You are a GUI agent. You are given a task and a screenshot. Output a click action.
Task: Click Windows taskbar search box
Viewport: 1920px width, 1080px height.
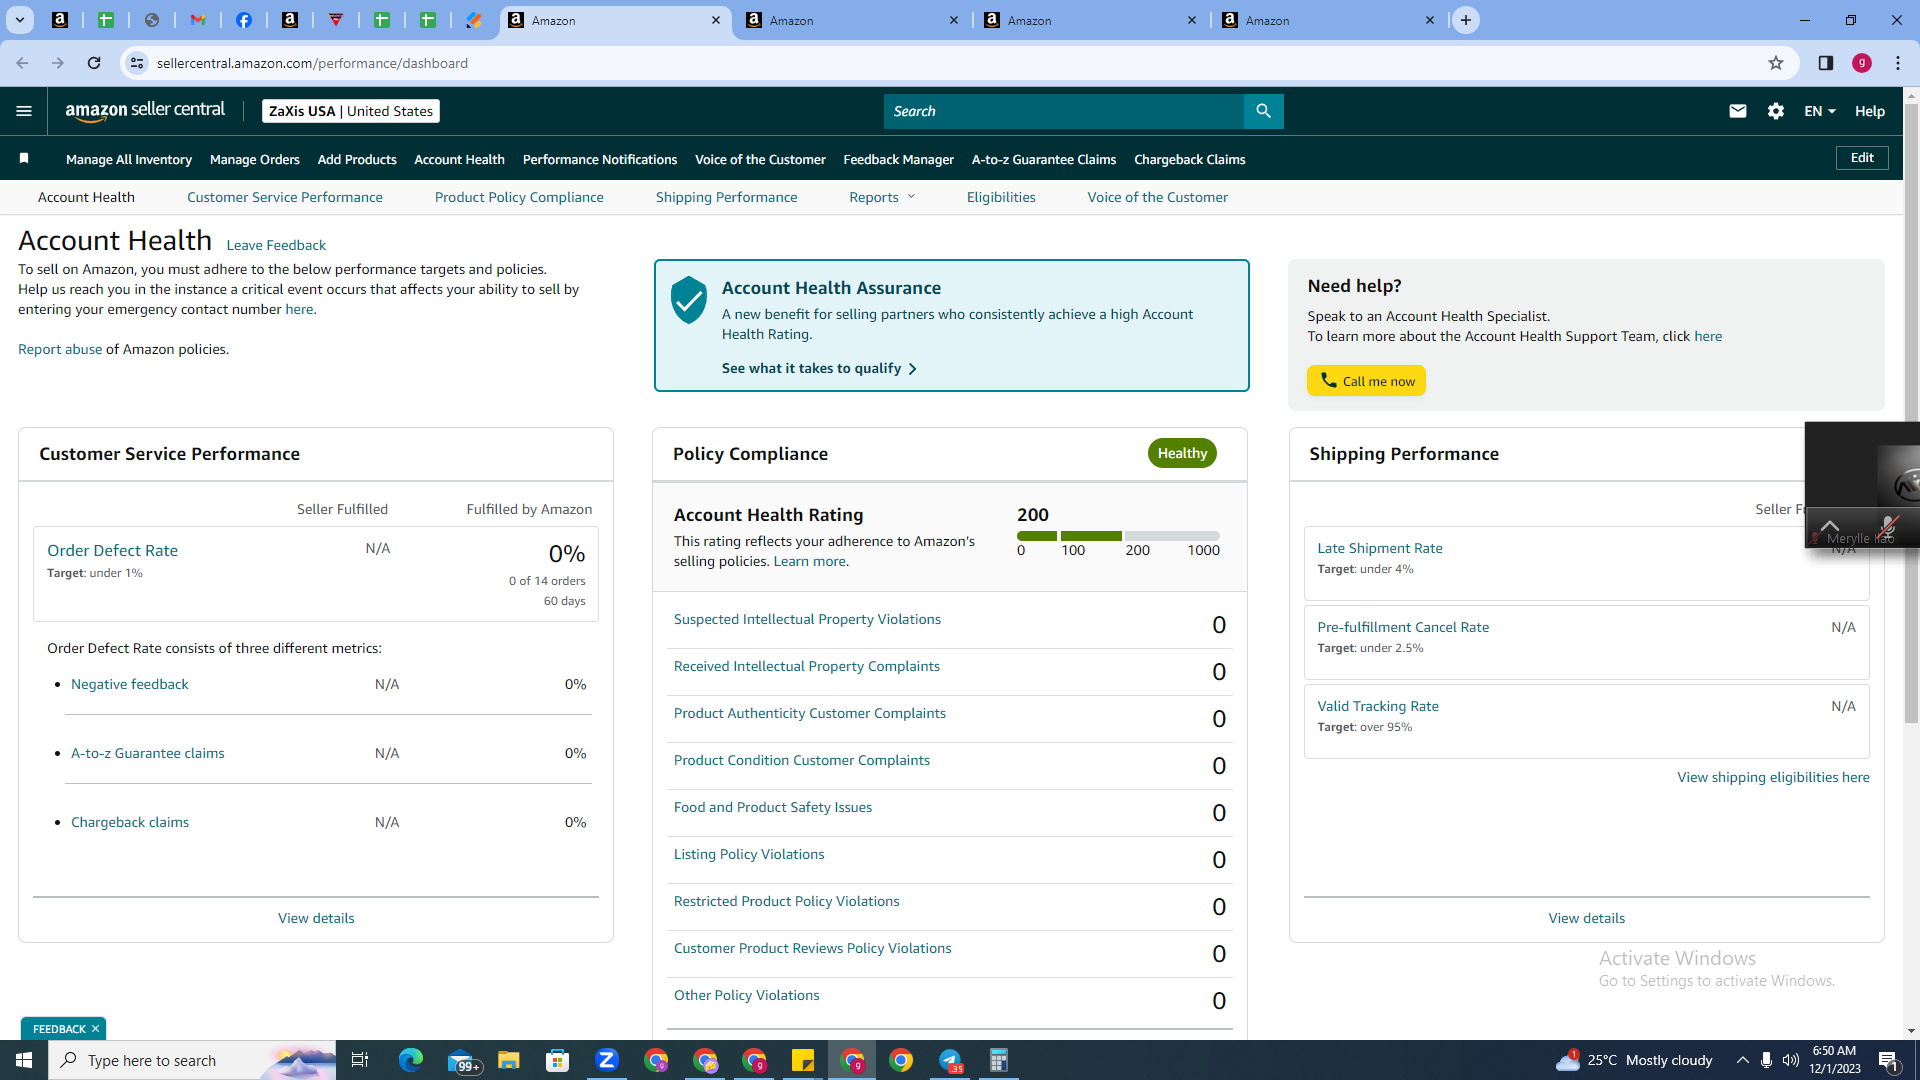pos(192,1060)
